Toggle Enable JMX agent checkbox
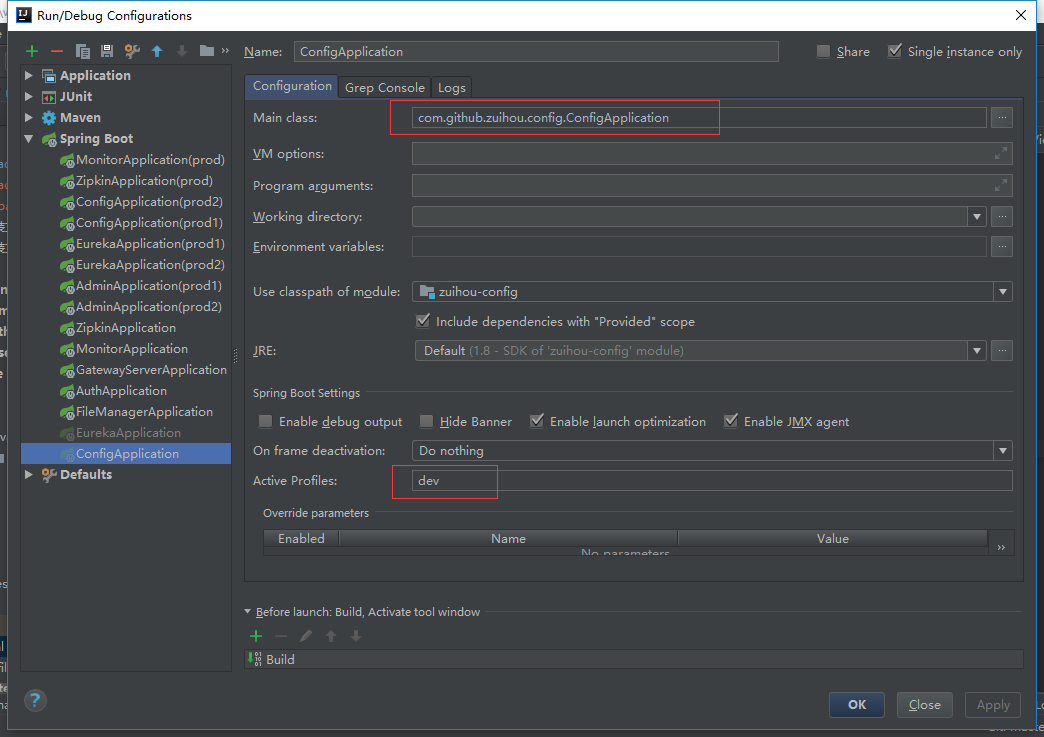1044x737 pixels. [x=731, y=421]
